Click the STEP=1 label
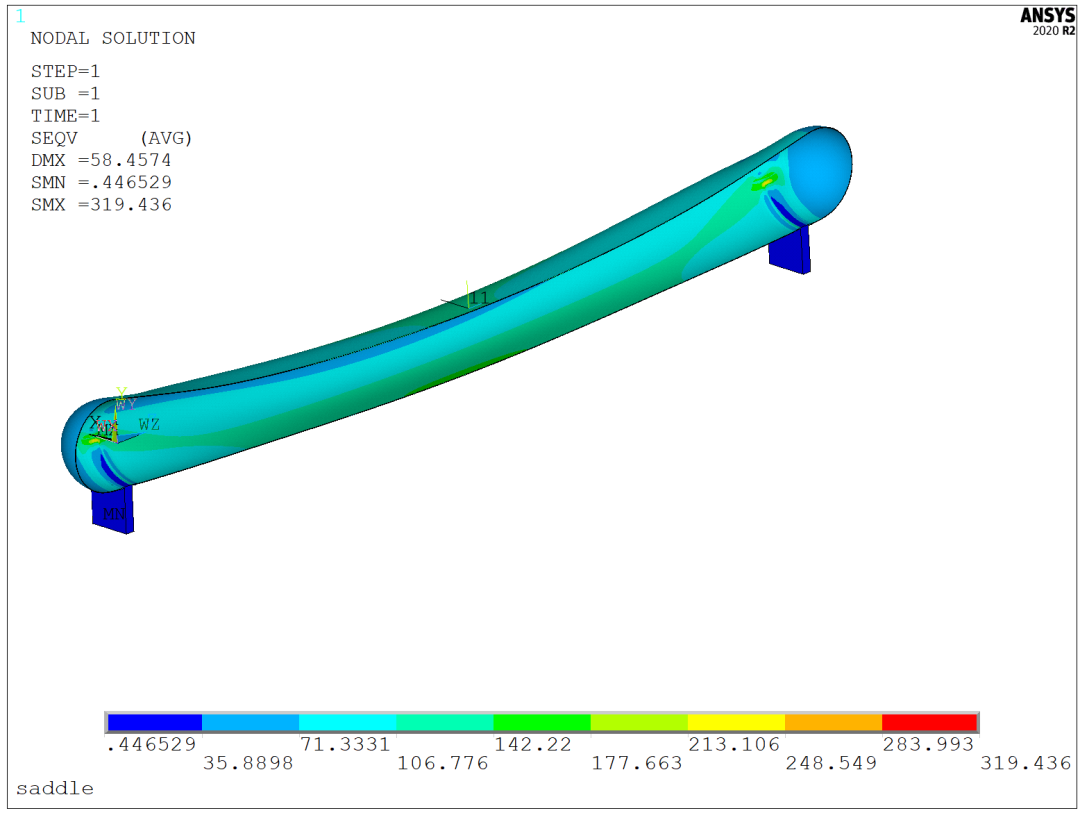 (65, 72)
